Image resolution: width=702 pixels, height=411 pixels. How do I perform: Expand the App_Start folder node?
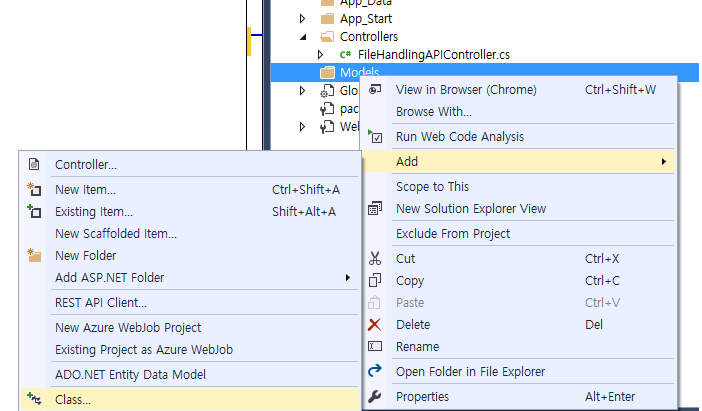[303, 19]
